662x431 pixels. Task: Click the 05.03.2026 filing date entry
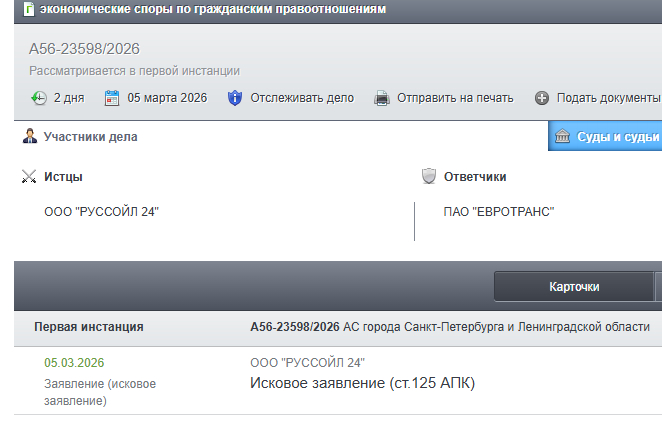pos(75,363)
